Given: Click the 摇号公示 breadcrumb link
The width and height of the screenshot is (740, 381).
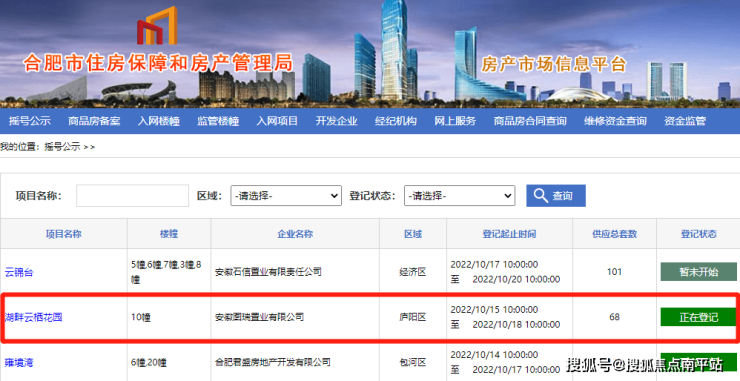Looking at the screenshot, I should (62, 147).
